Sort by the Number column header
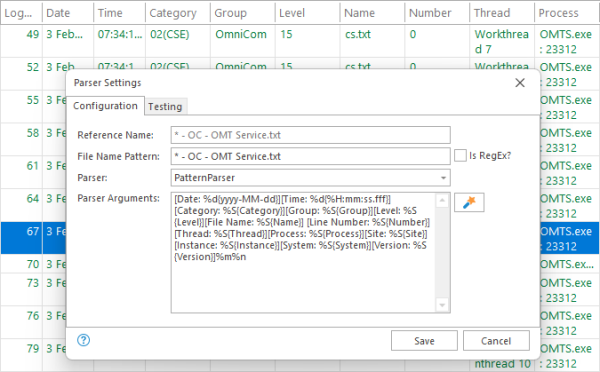Screen dimensions: 600x372 pos(437,13)
